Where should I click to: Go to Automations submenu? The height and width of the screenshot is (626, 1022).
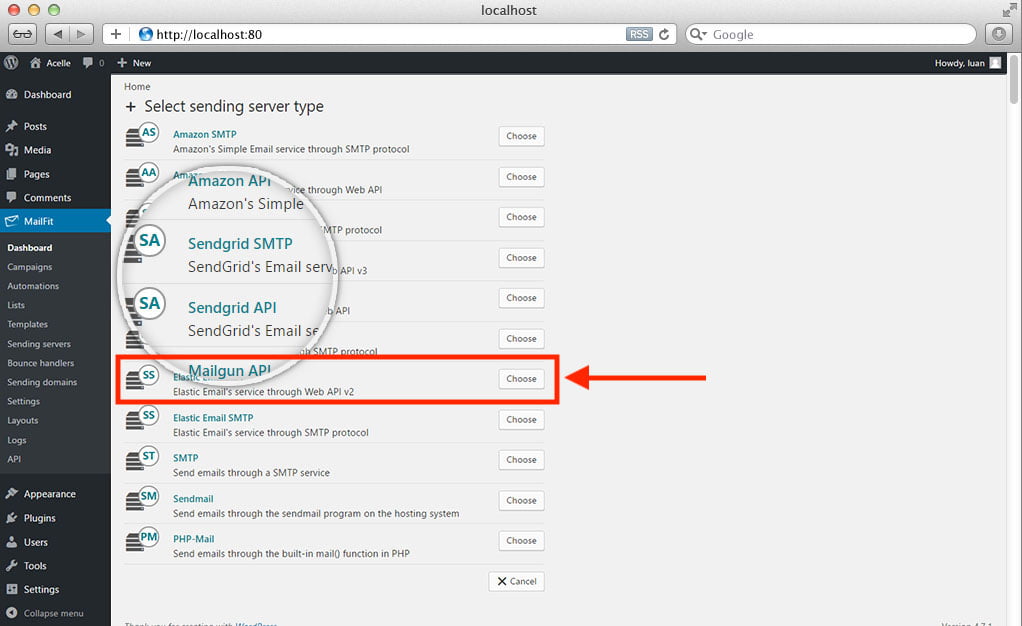(33, 286)
